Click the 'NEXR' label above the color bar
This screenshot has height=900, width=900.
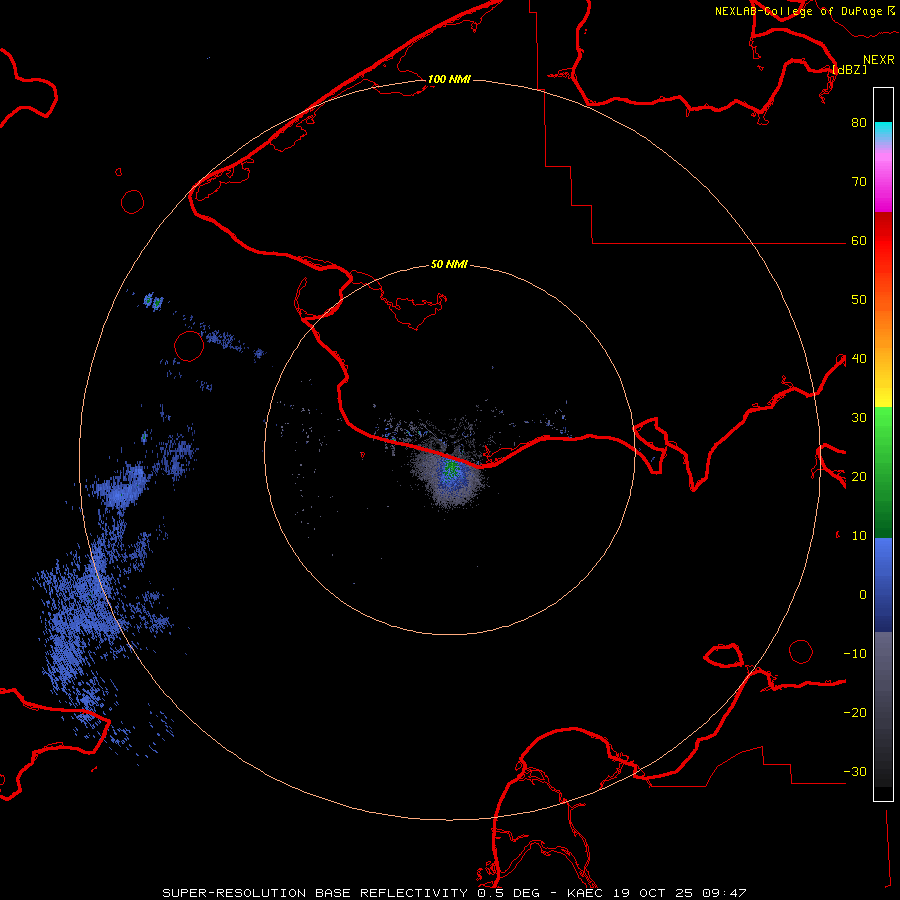[x=879, y=60]
